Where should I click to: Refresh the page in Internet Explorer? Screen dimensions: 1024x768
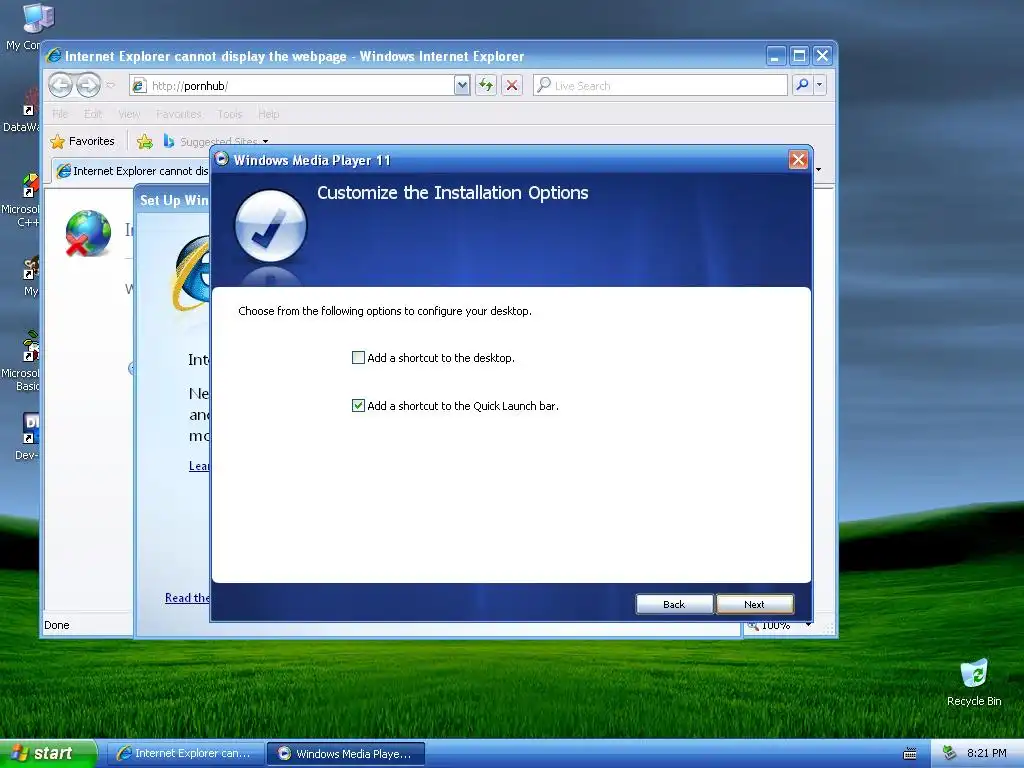click(x=486, y=86)
